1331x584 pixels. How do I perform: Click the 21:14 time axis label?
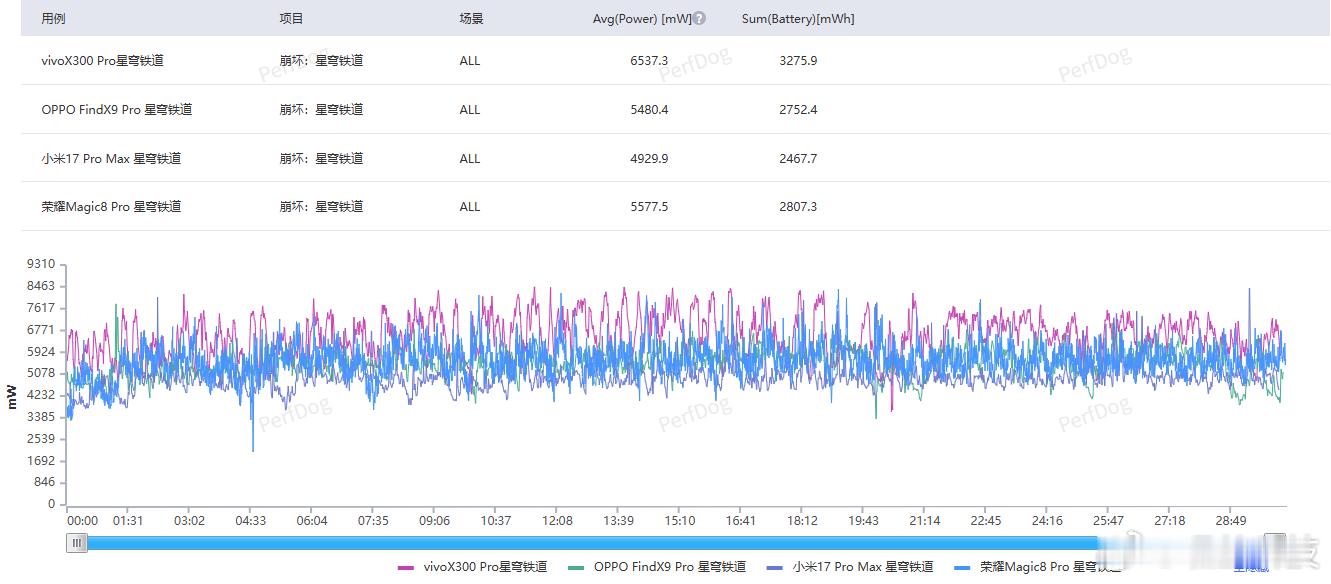point(925,521)
